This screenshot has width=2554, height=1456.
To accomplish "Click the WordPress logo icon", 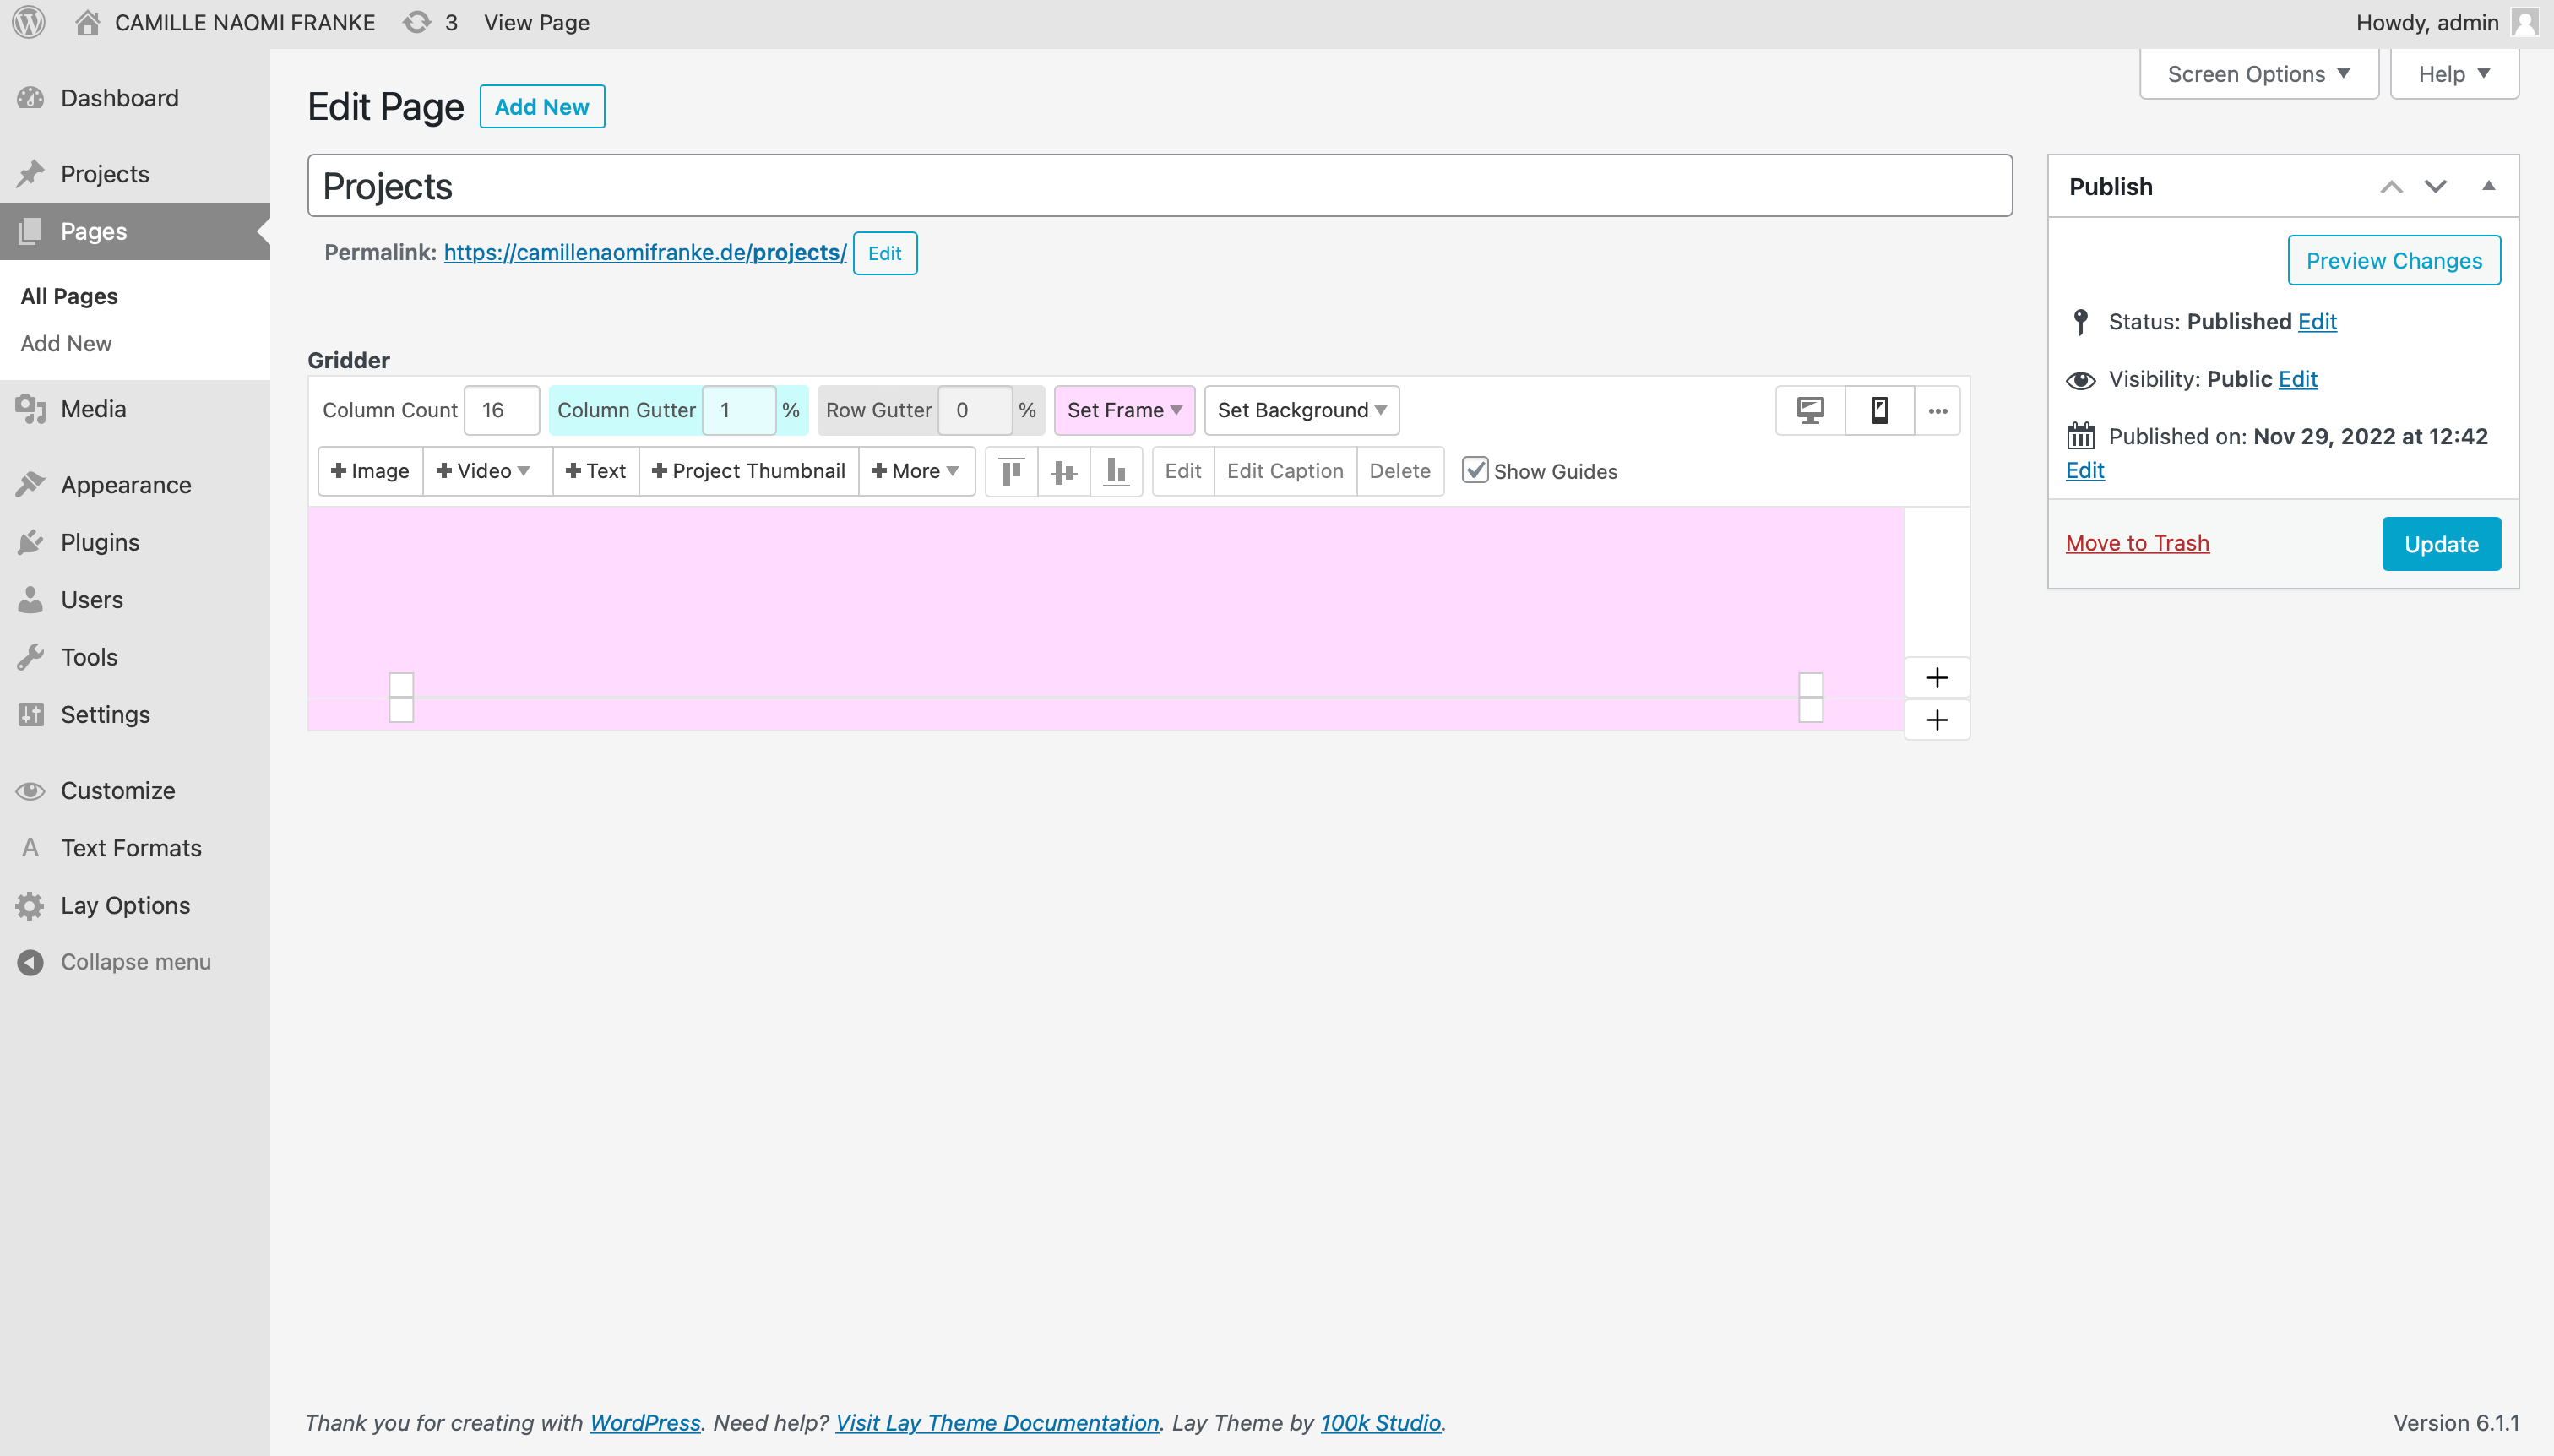I will (29, 22).
